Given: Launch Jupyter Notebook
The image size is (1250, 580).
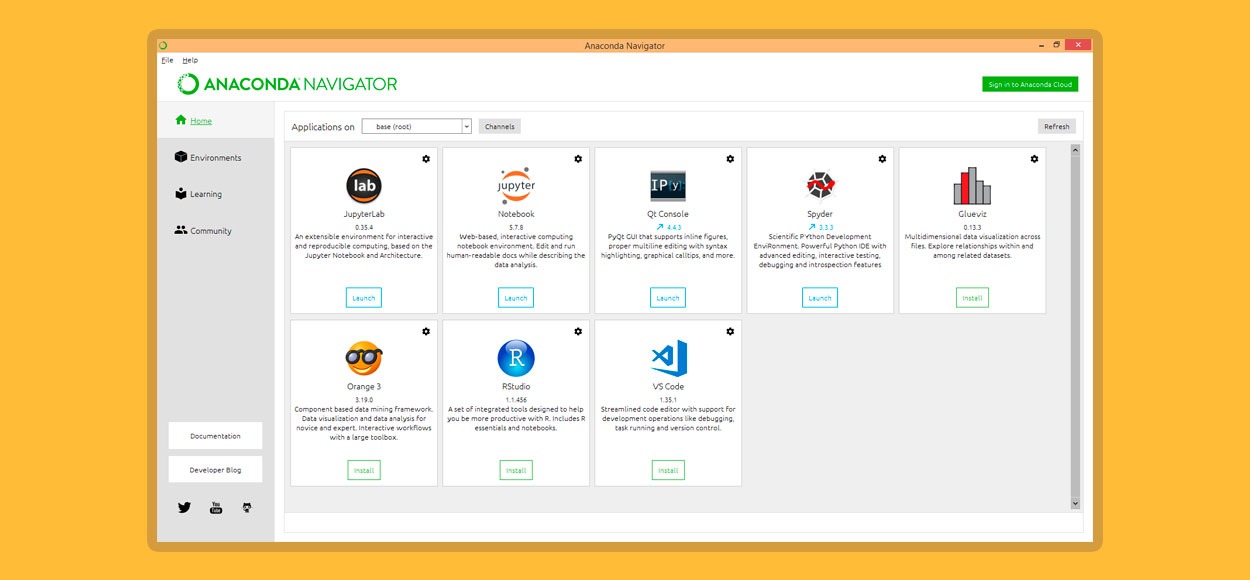Looking at the screenshot, I should (x=516, y=298).
